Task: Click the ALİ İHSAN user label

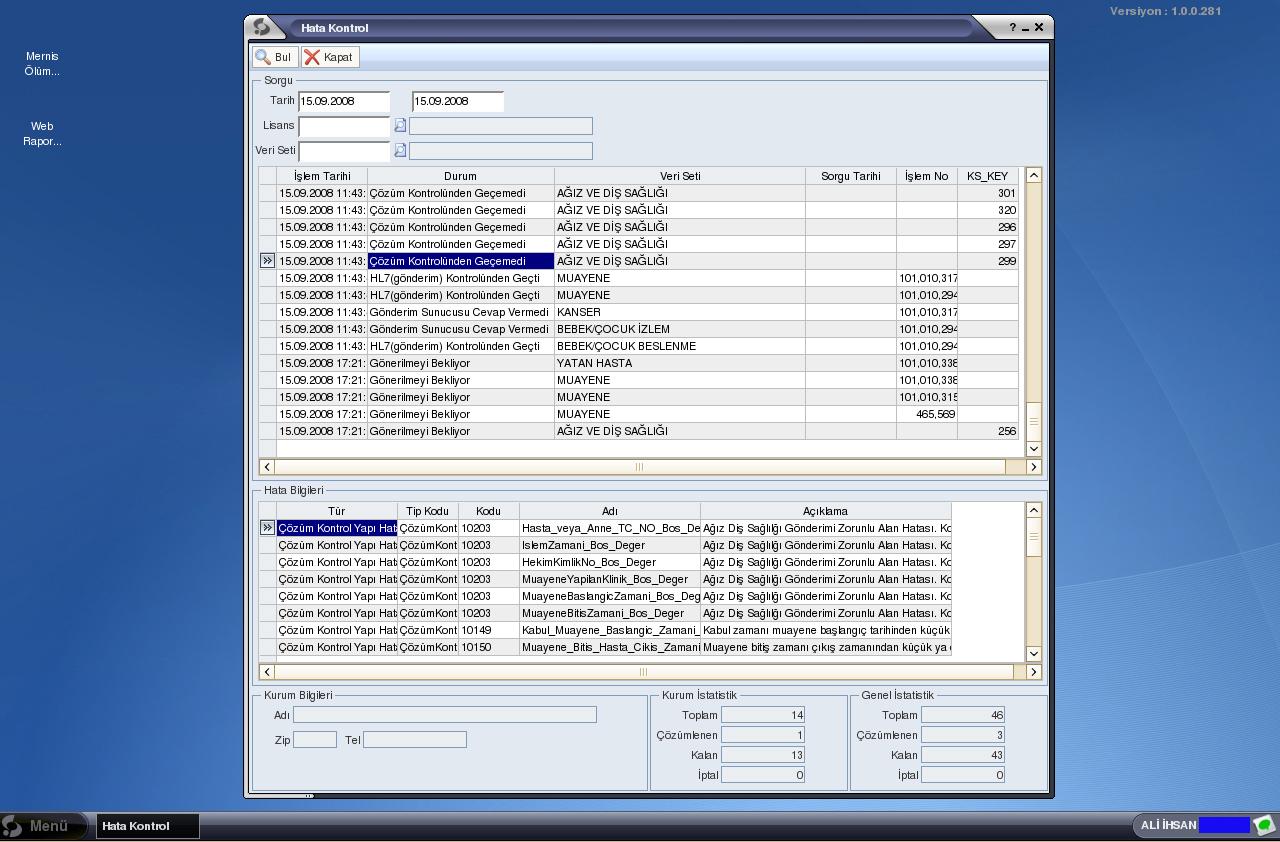Action: pyautogui.click(x=1168, y=826)
